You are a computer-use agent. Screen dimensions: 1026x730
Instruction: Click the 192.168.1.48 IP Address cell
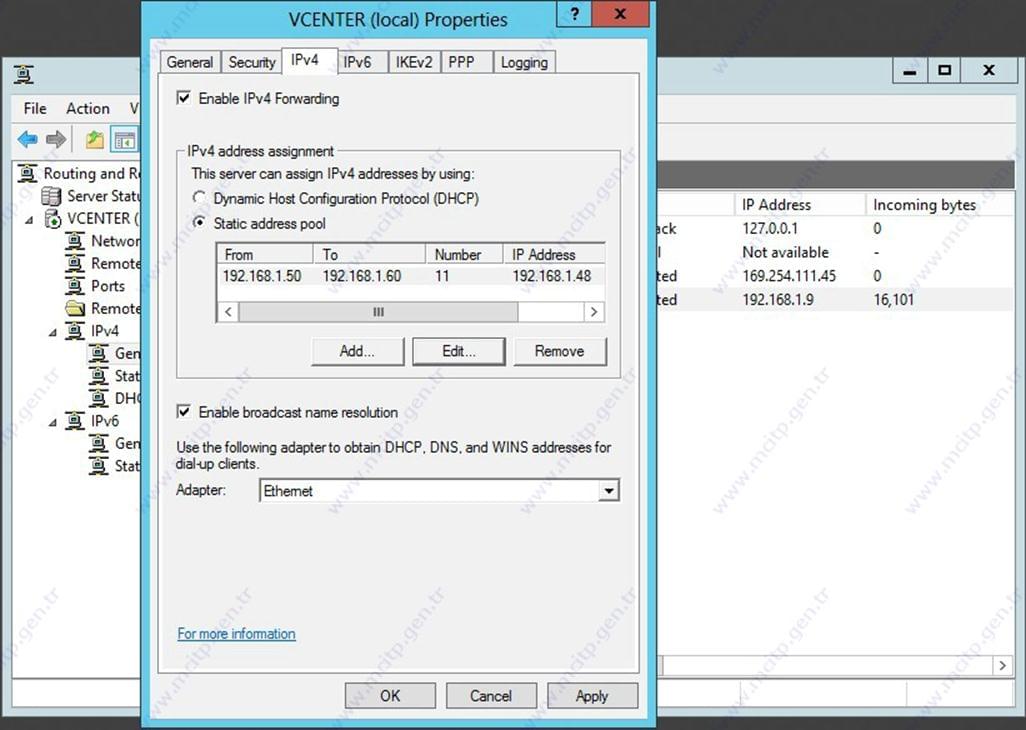point(552,276)
